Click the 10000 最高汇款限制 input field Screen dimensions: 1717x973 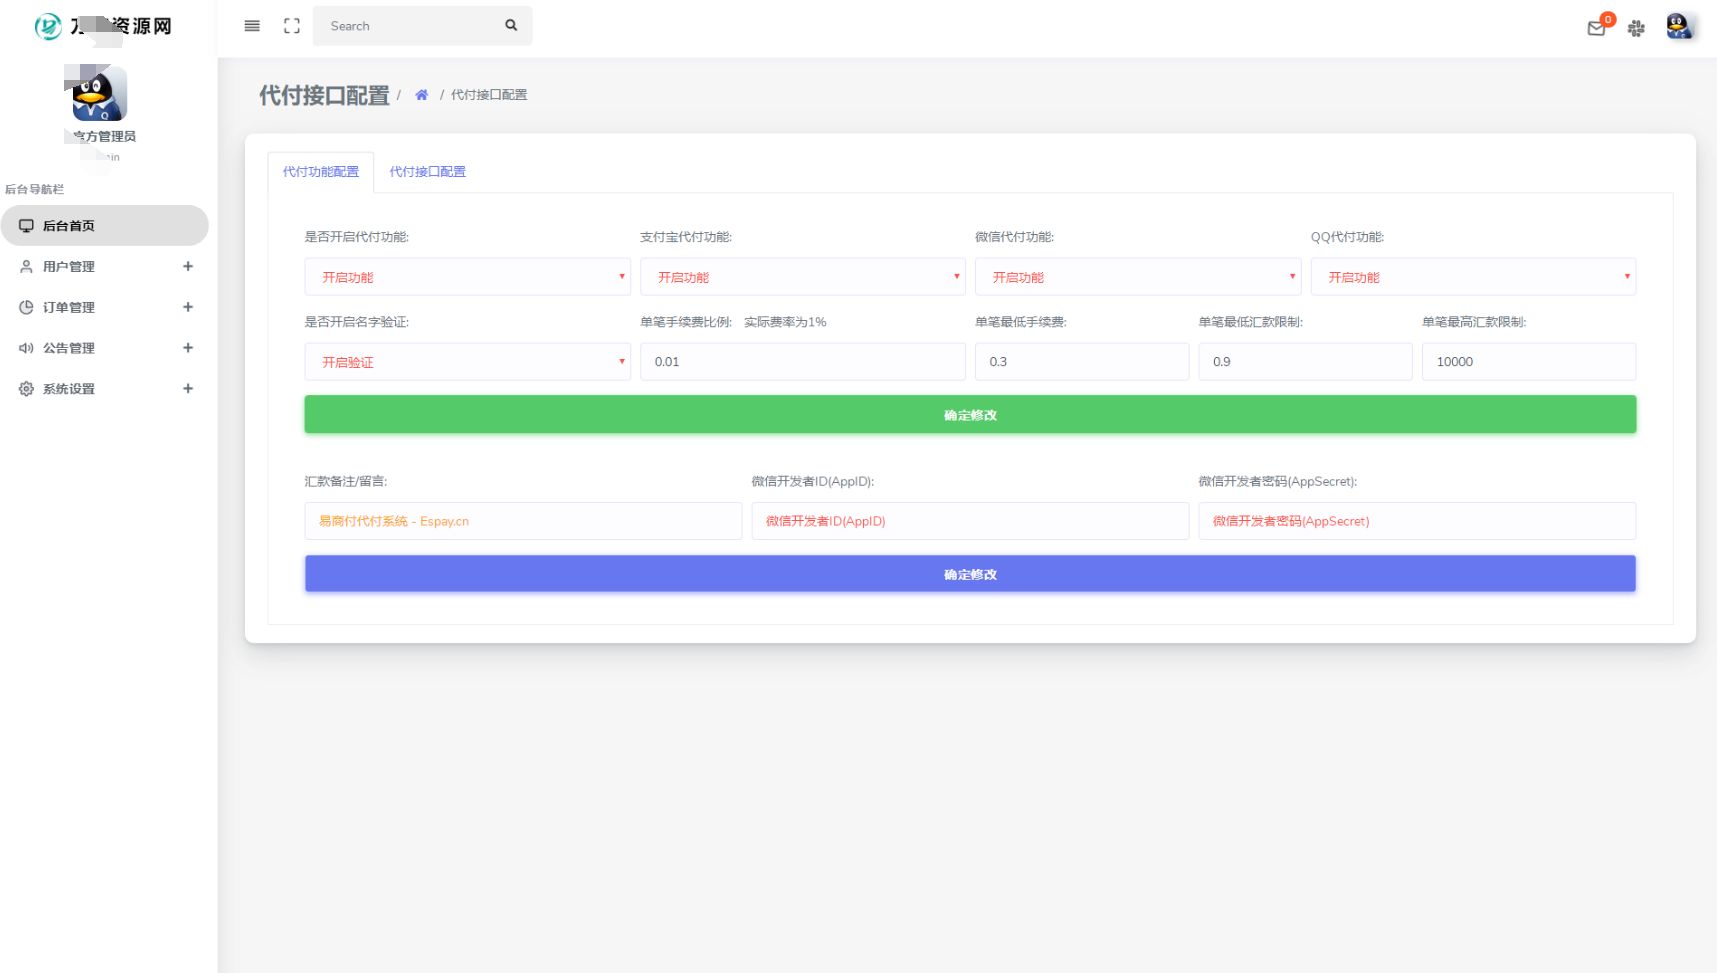click(1528, 361)
